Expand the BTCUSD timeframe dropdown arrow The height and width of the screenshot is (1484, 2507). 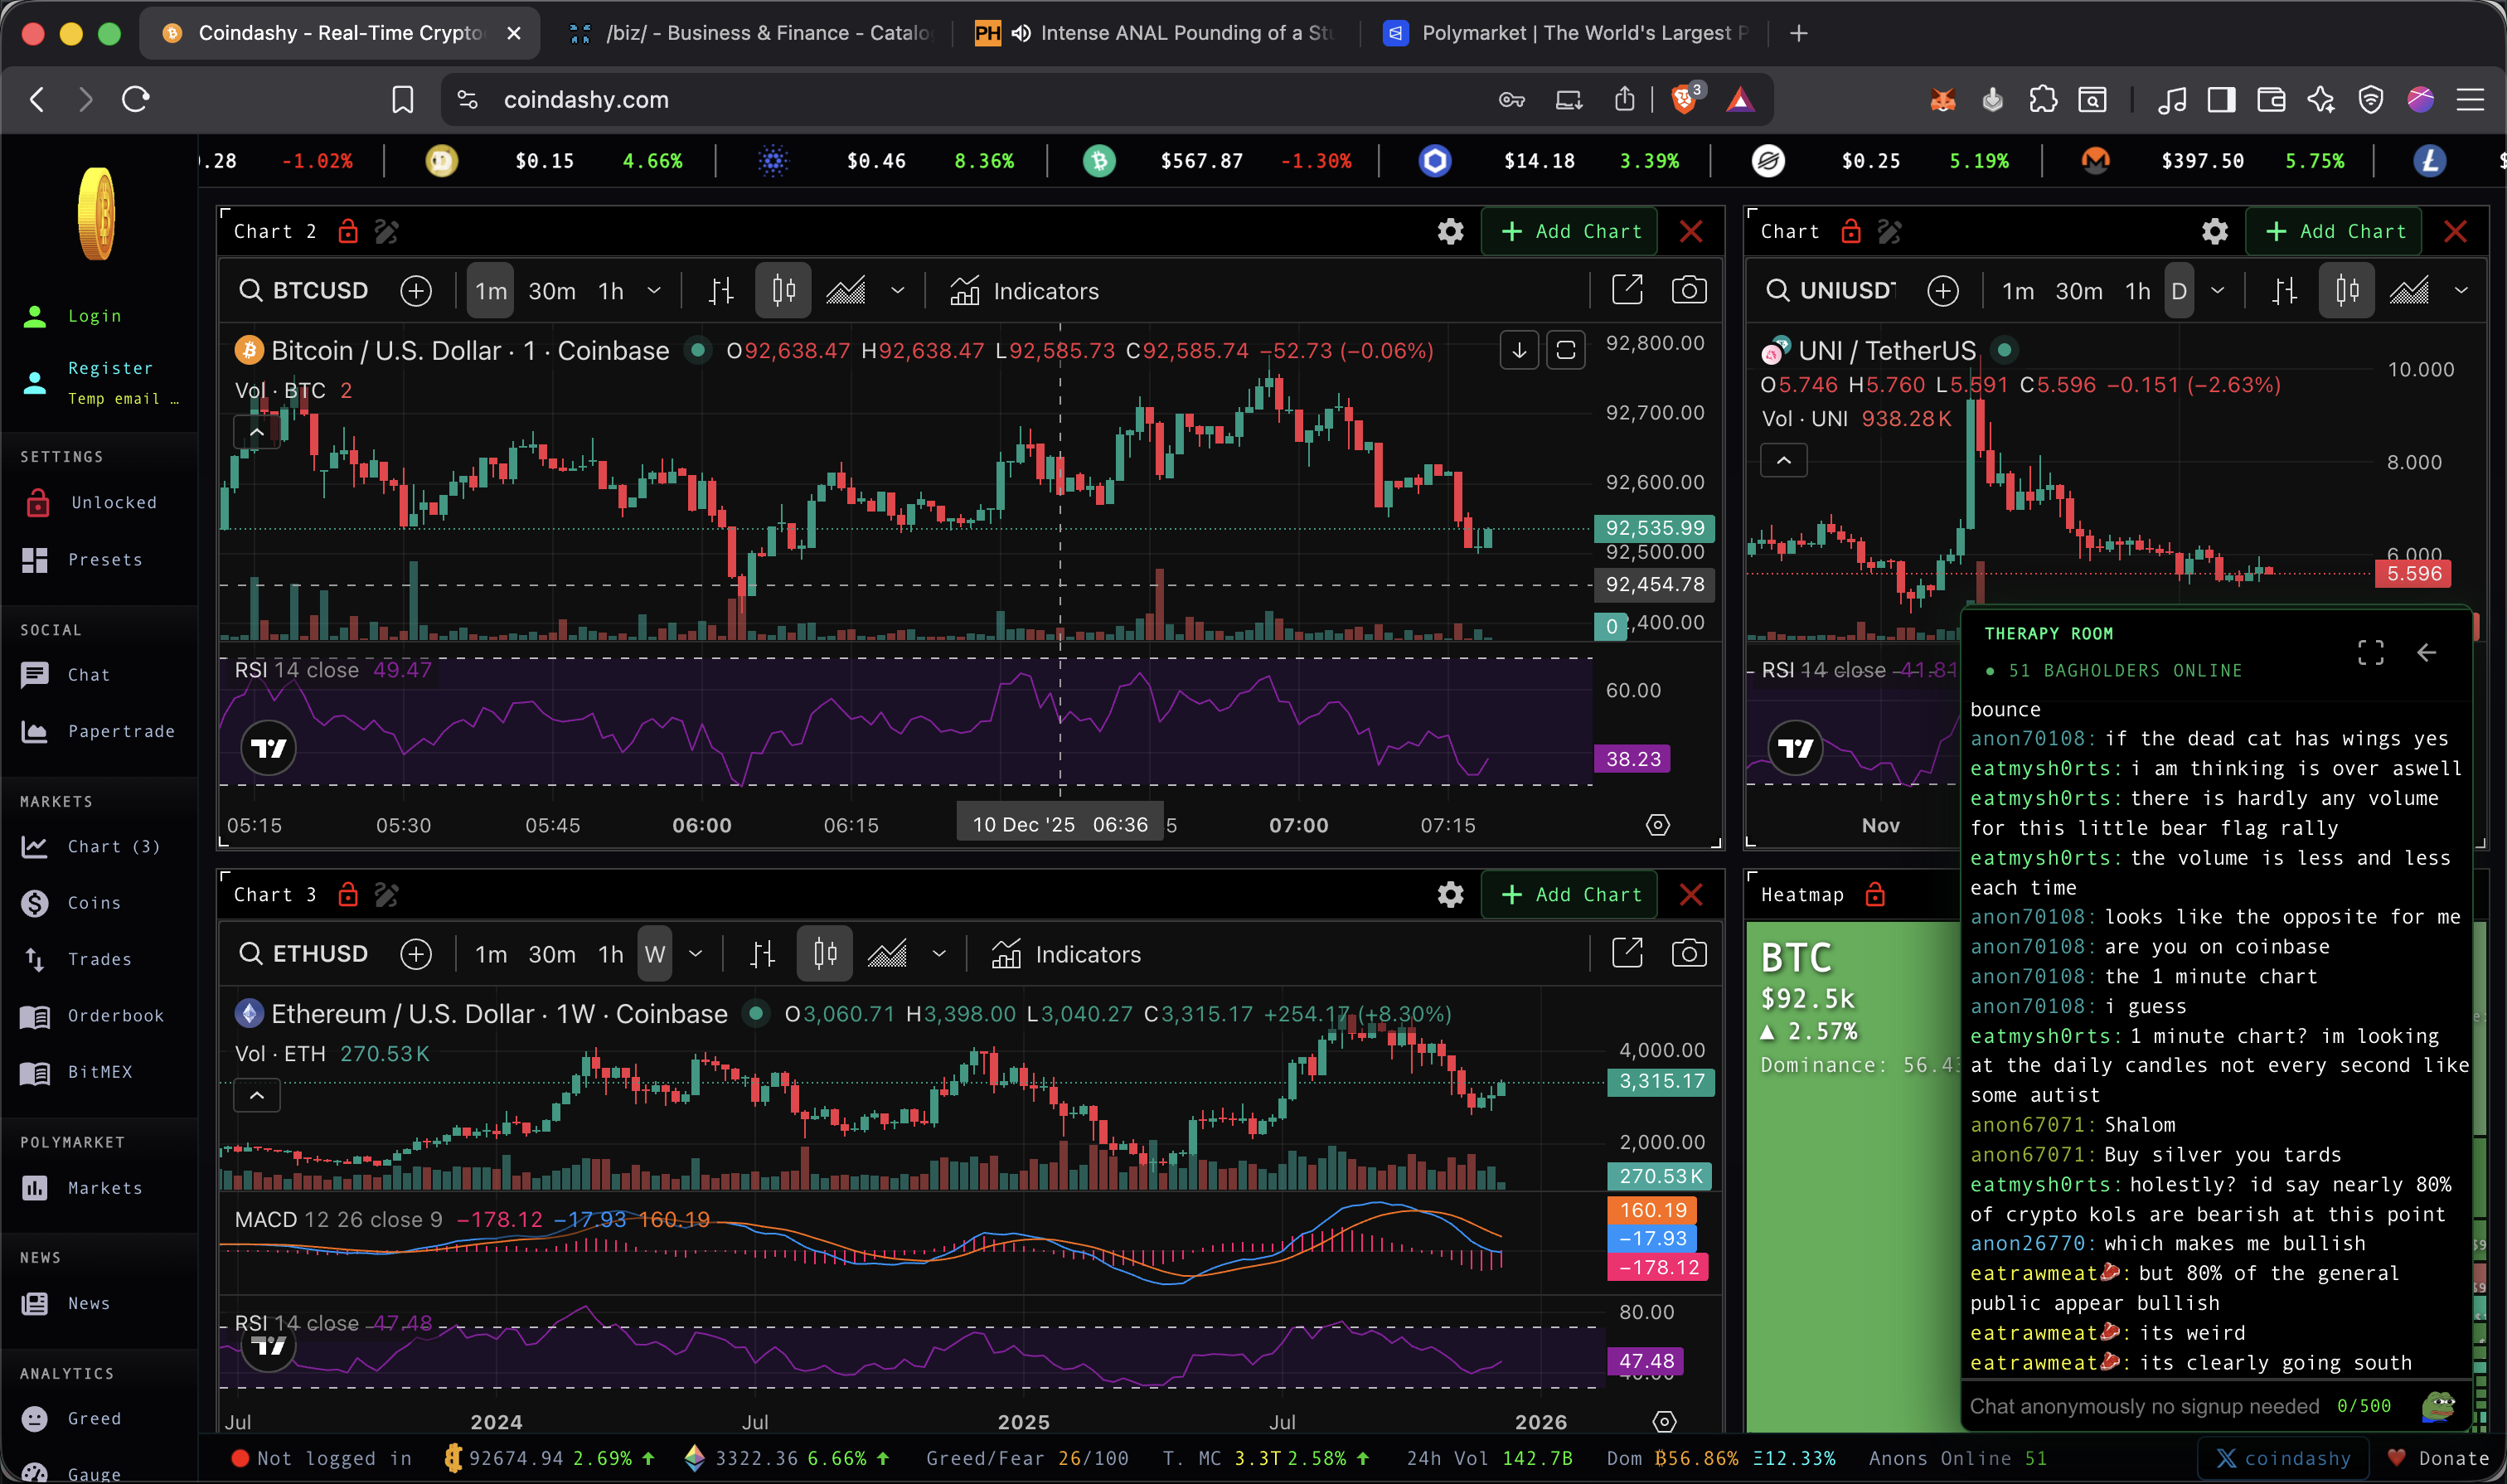(654, 291)
